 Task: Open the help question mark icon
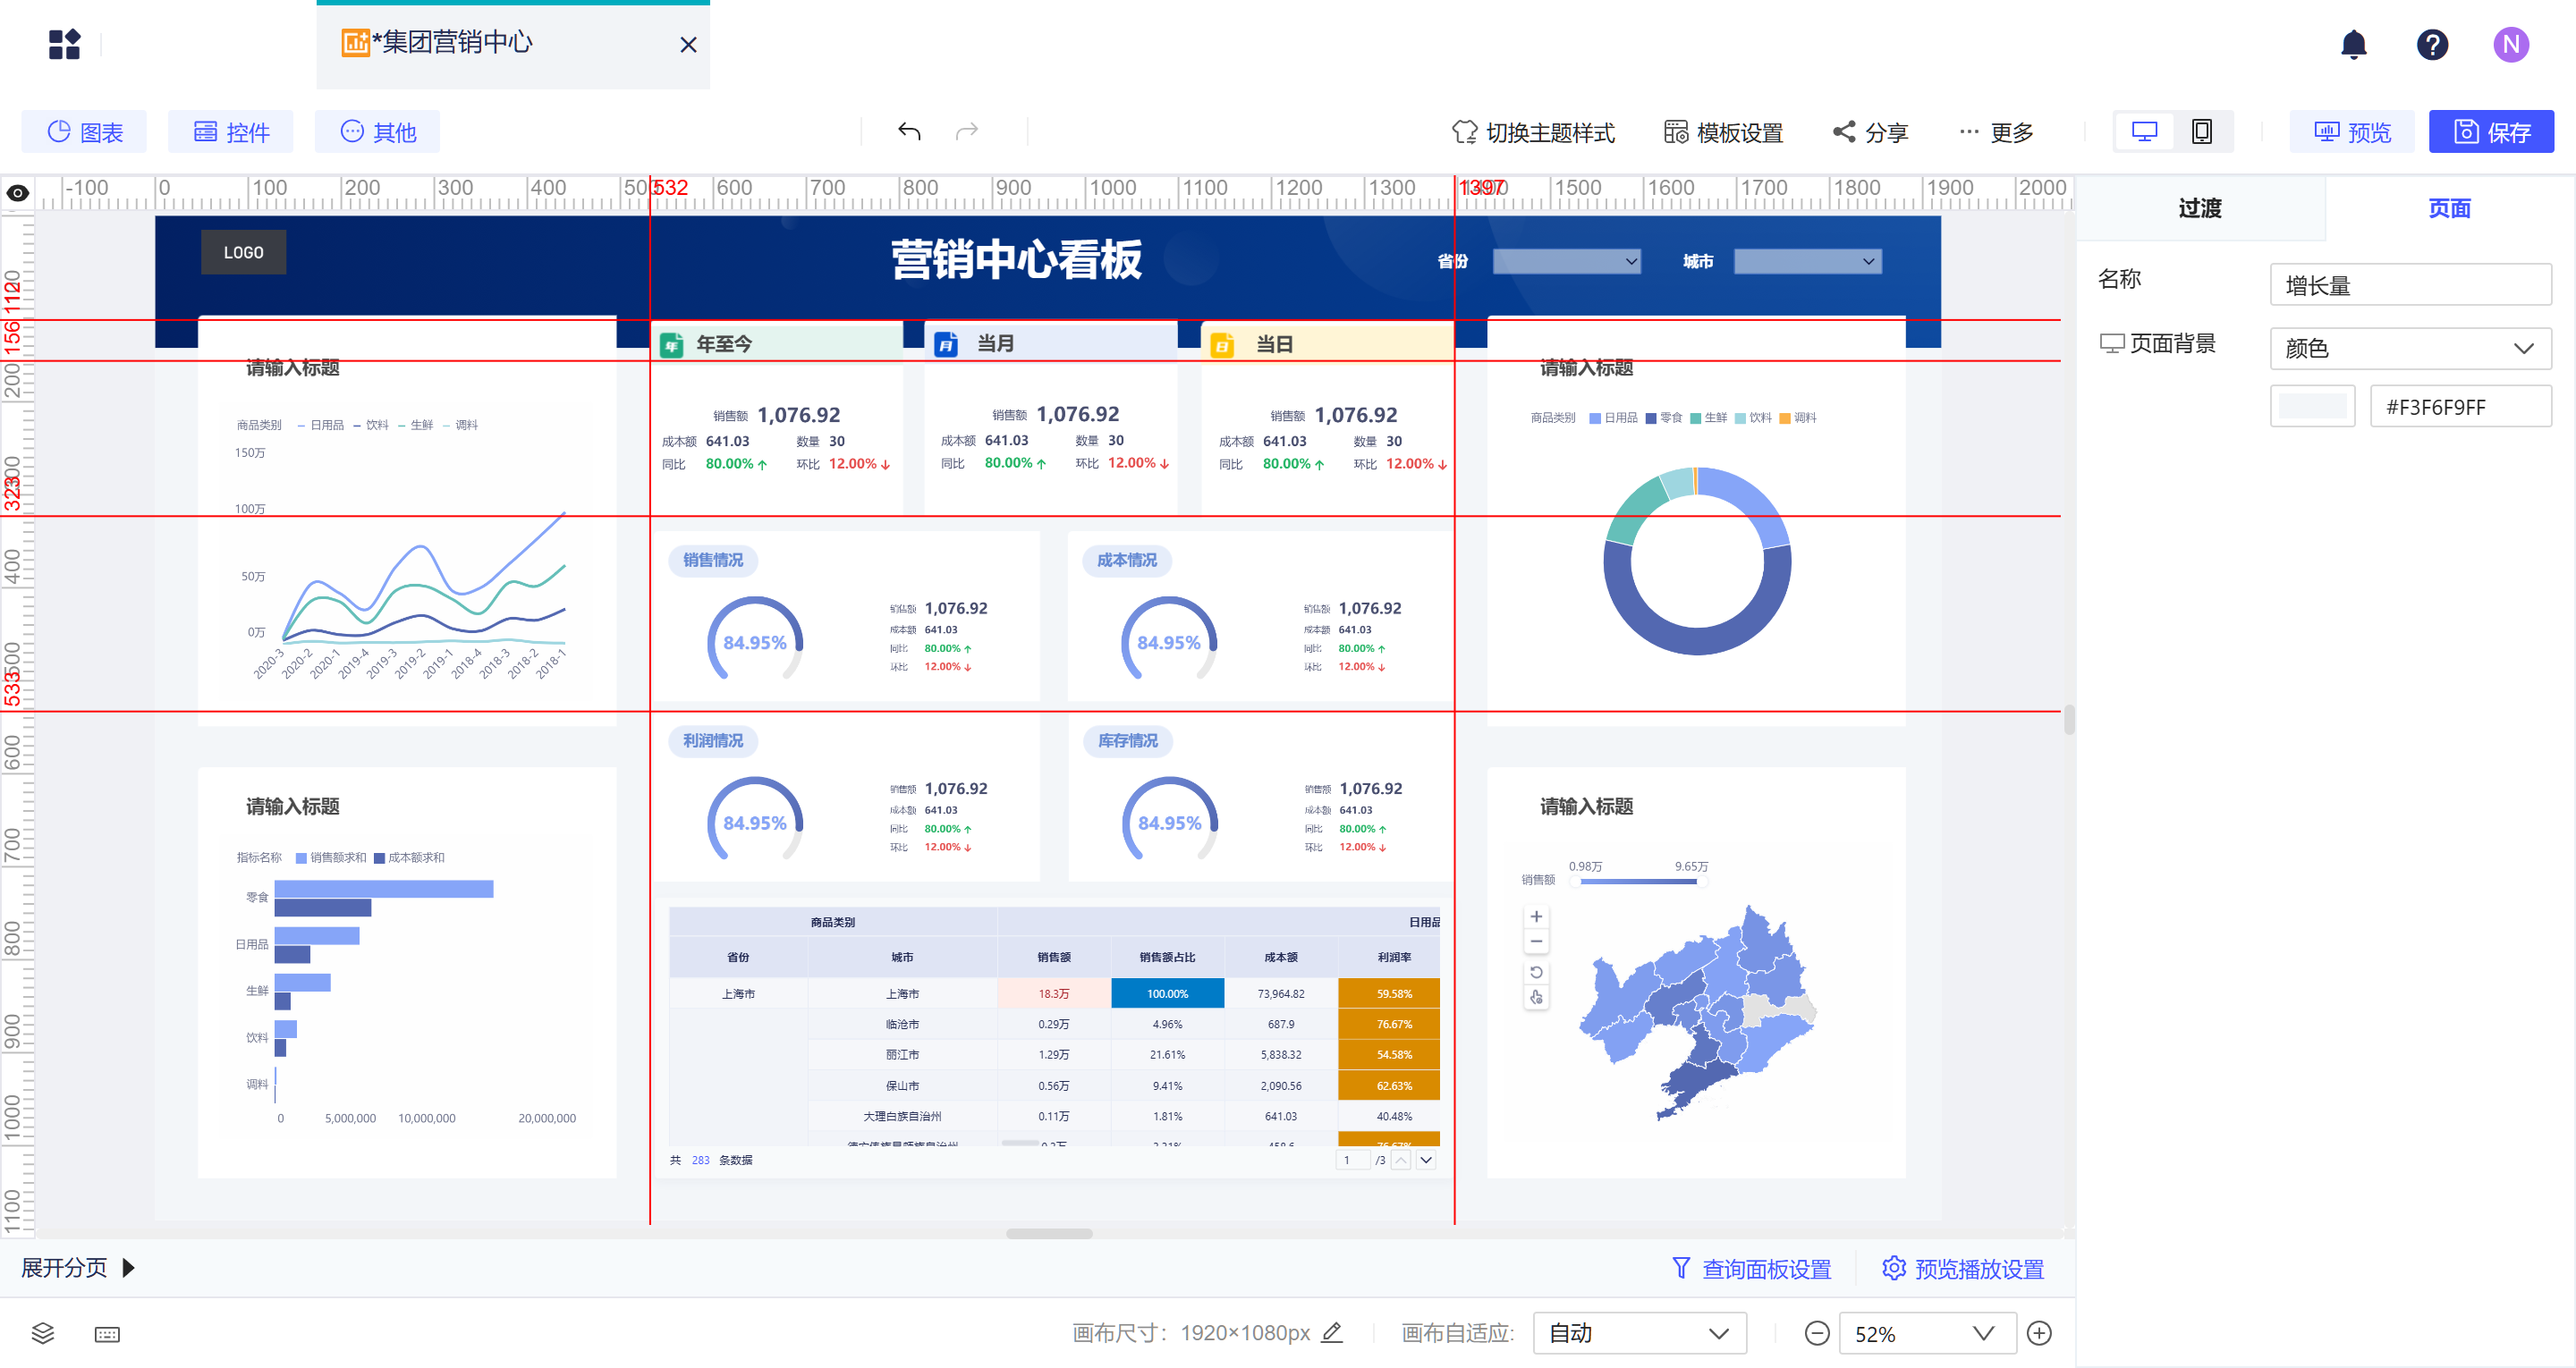[x=2431, y=44]
